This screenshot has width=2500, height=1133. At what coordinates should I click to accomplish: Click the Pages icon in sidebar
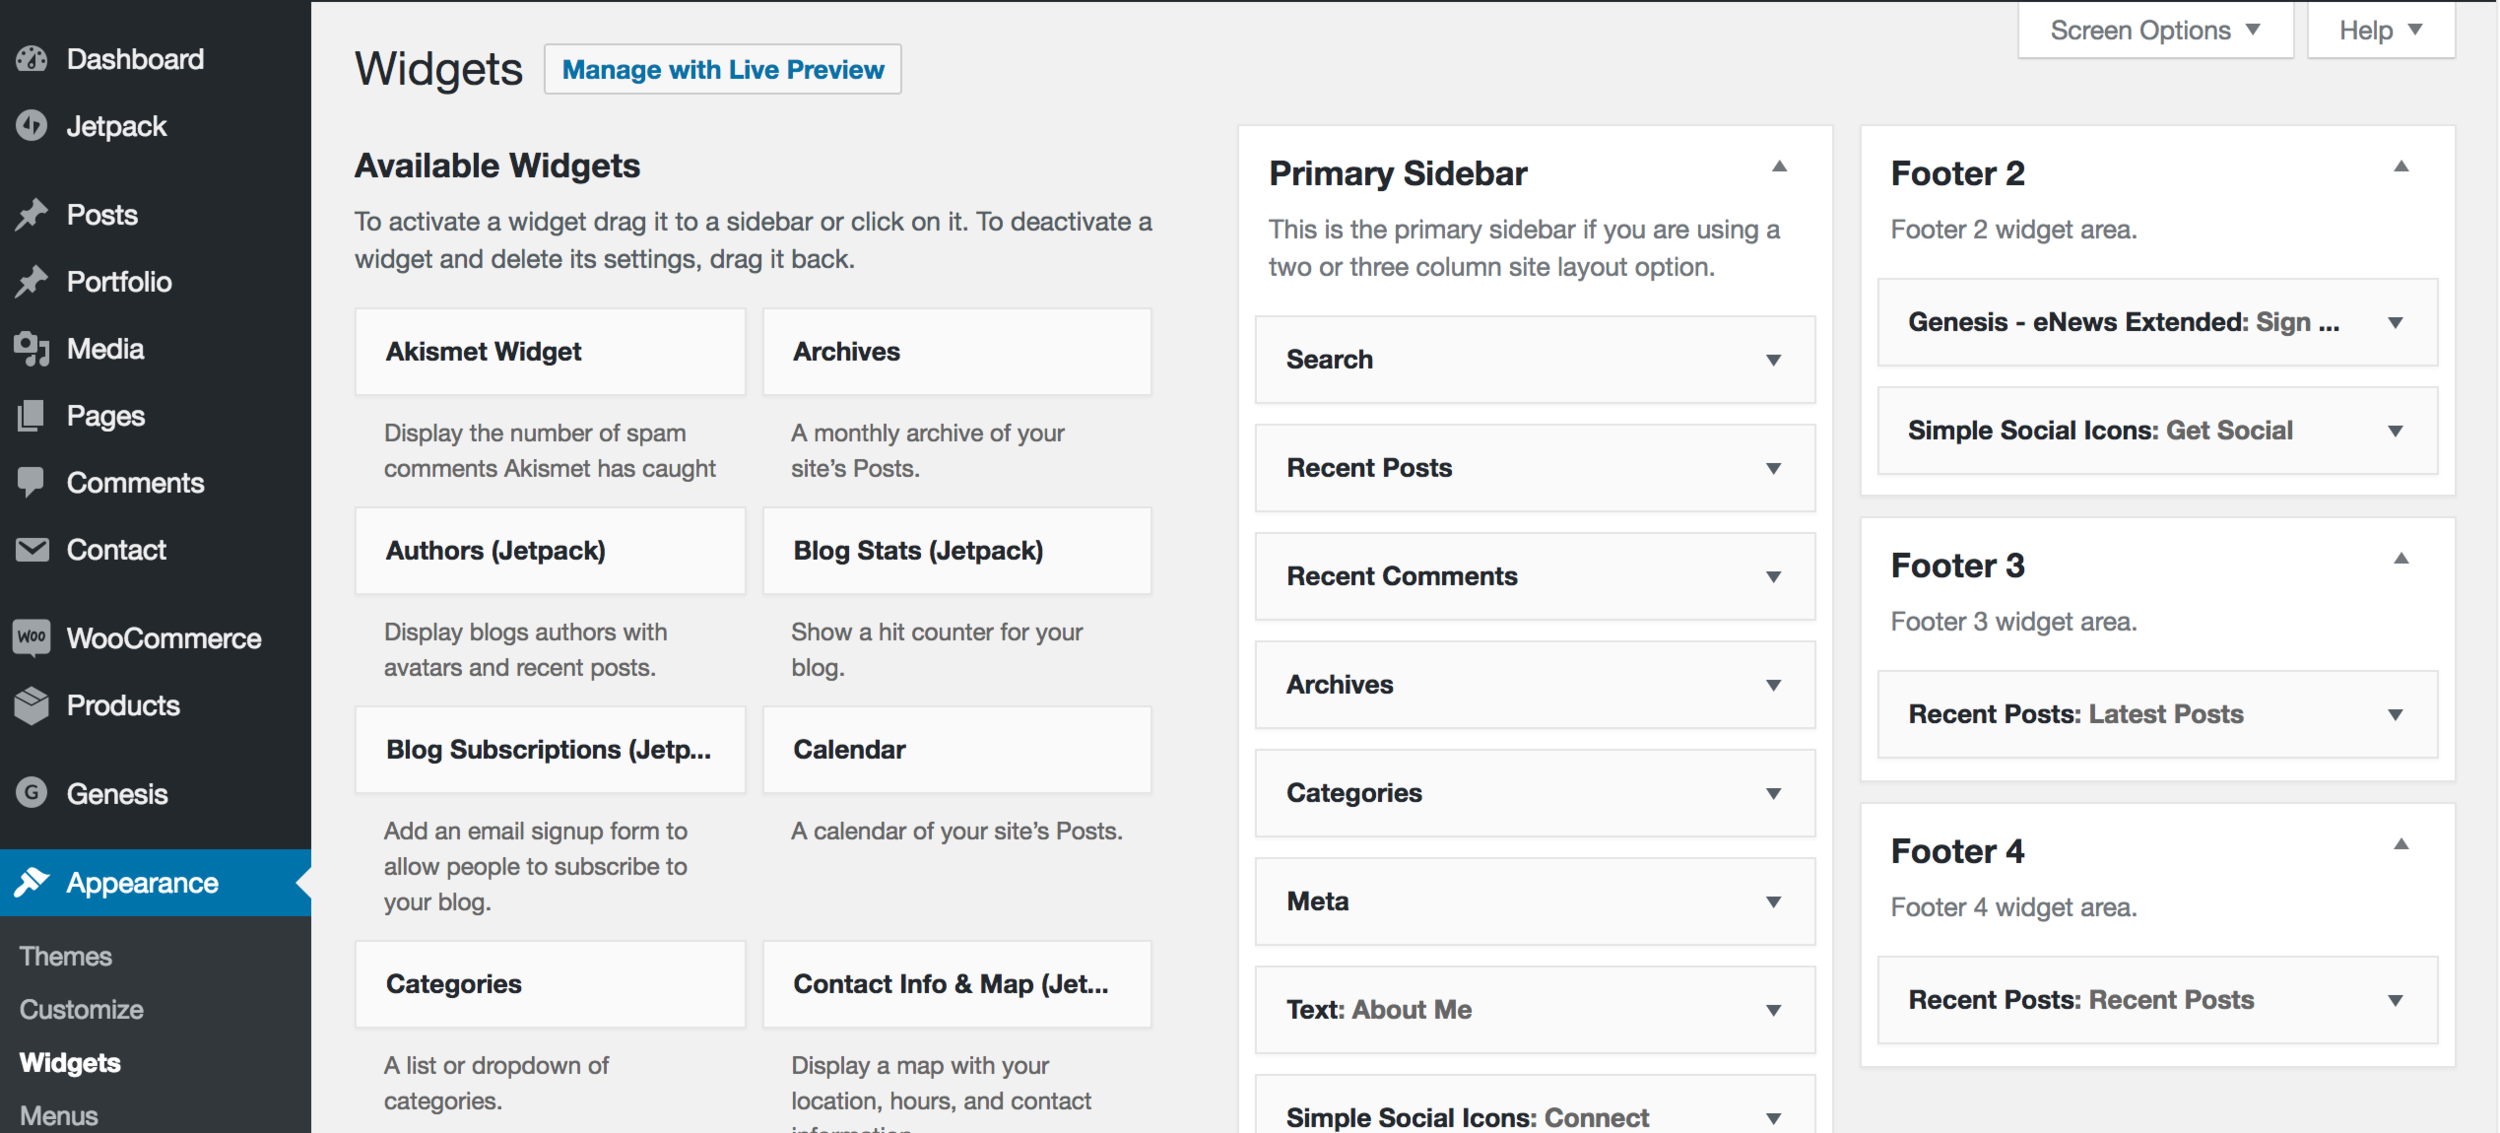(x=32, y=416)
